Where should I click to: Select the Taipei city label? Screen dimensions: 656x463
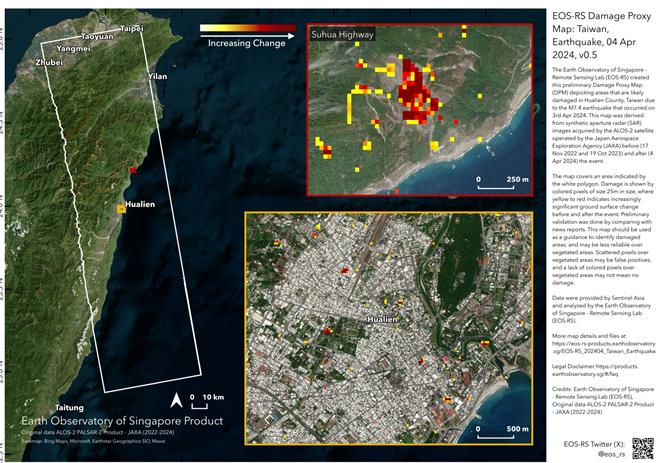(131, 29)
